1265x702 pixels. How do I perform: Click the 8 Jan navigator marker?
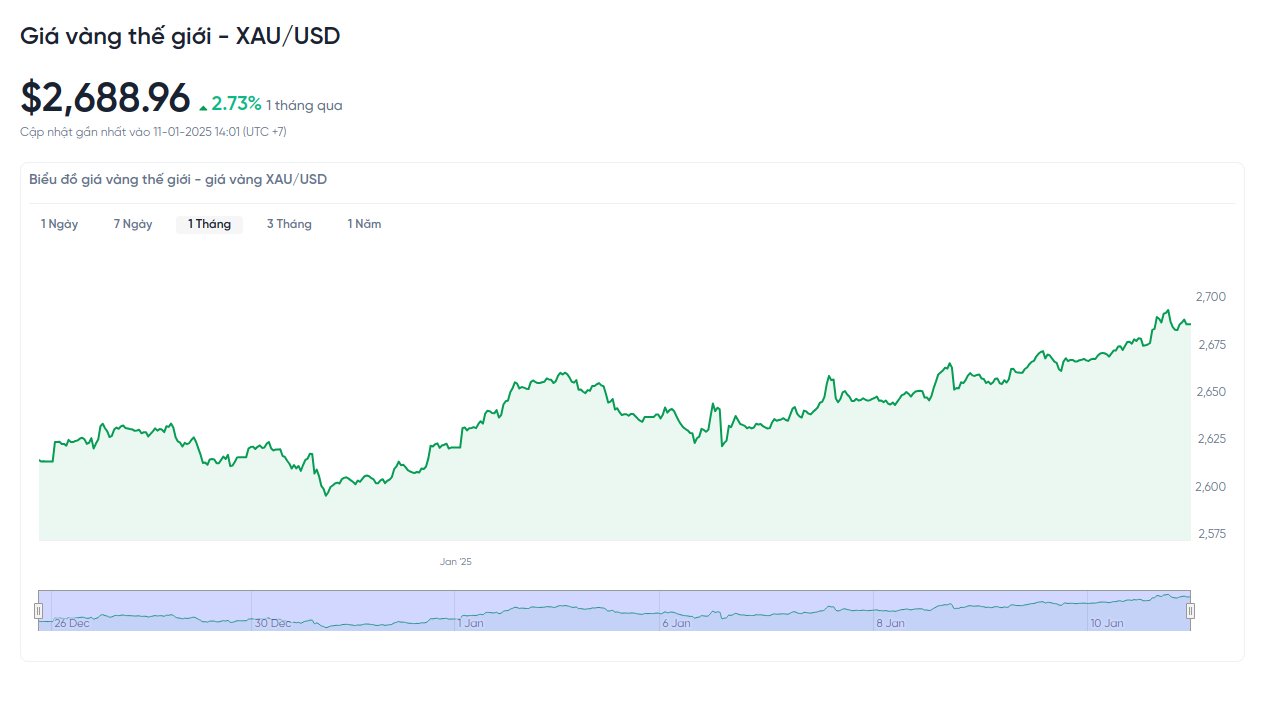coord(890,623)
